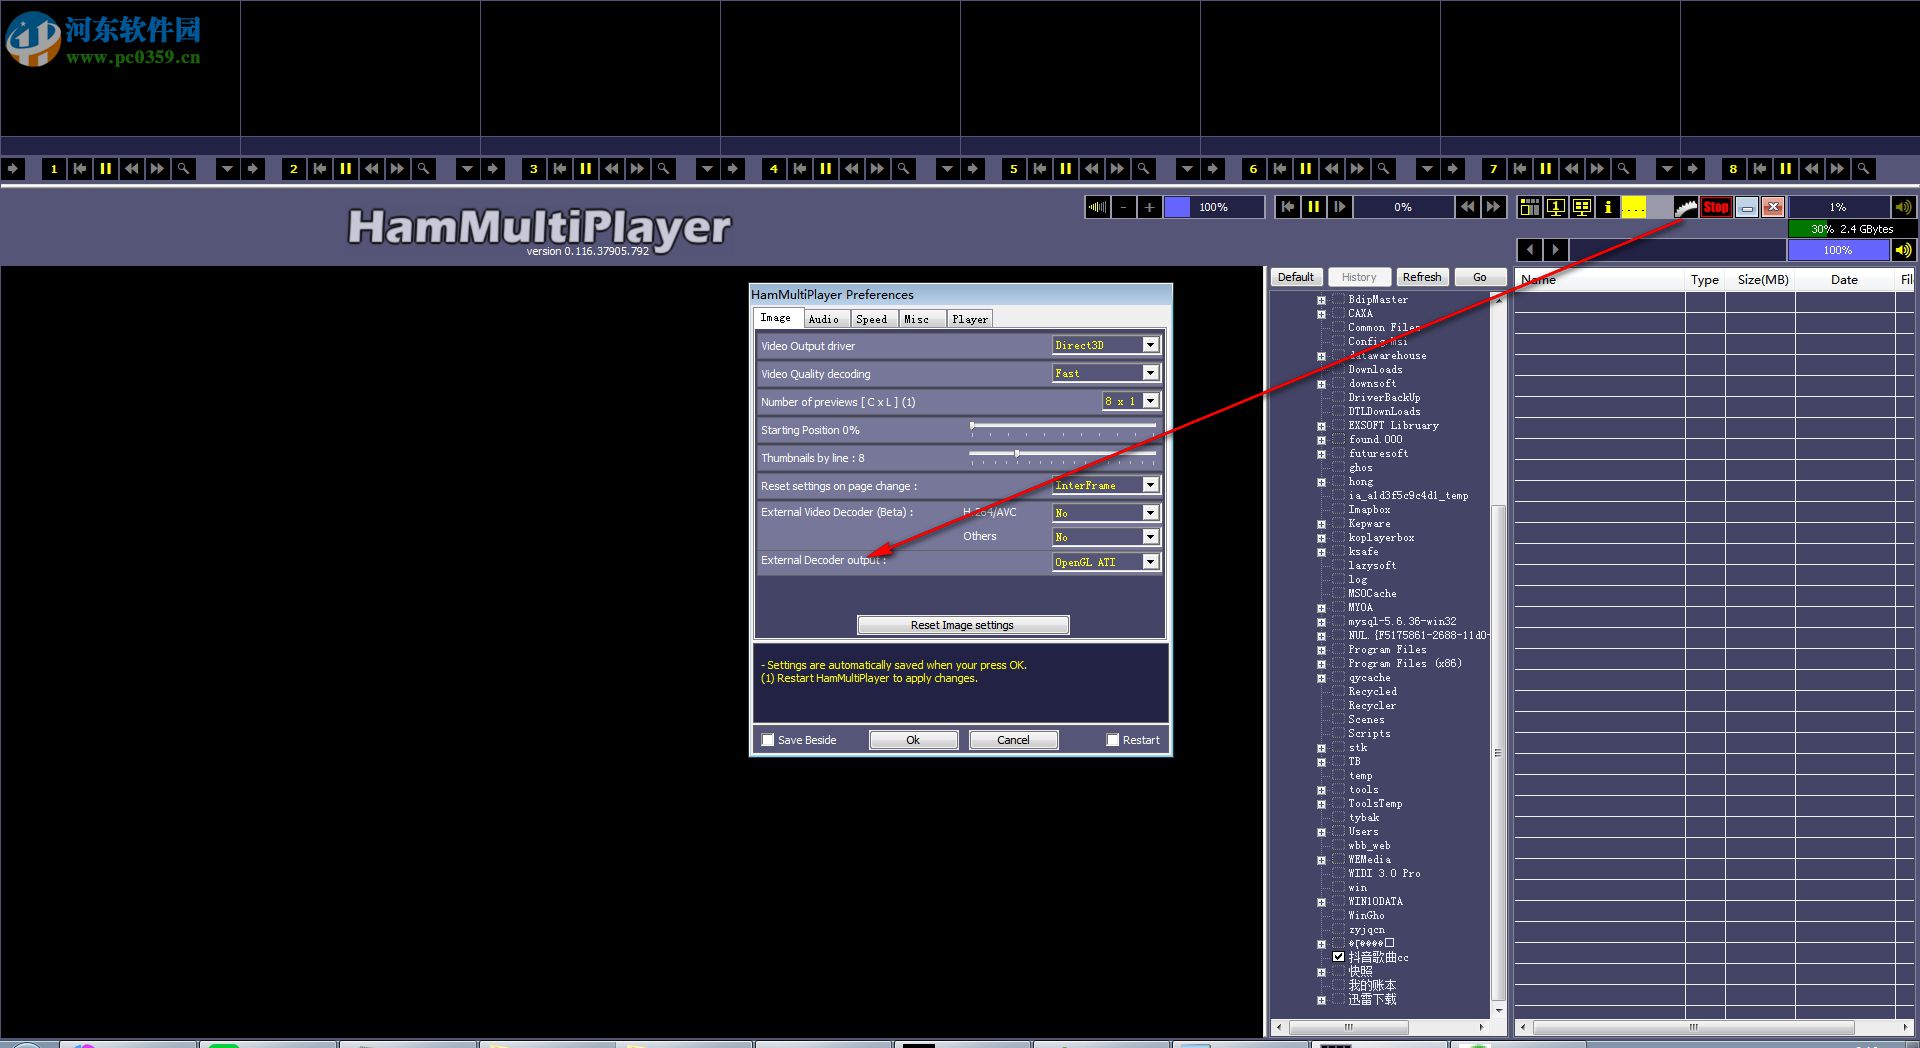Click the Default button above folder tree
This screenshot has width=1920, height=1048.
click(x=1296, y=277)
